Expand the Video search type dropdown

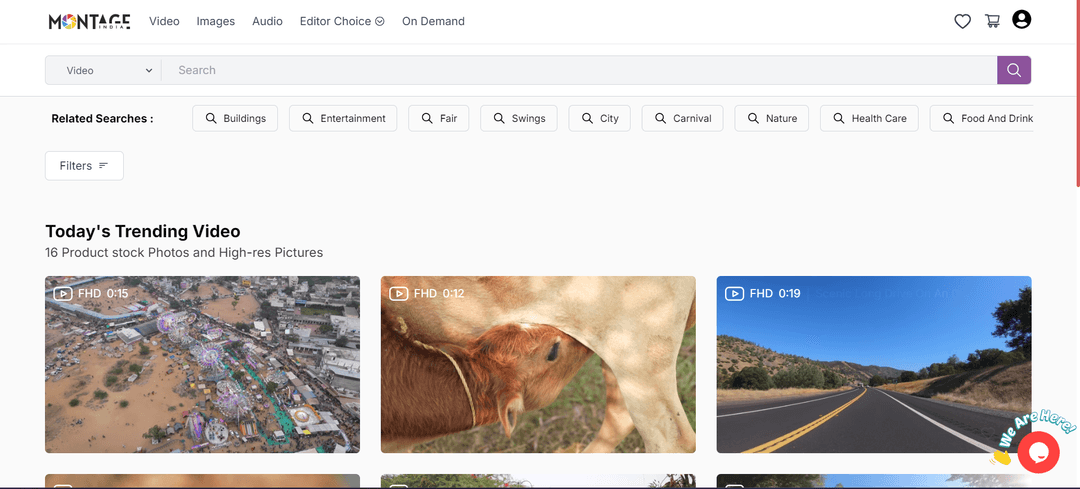pos(104,70)
